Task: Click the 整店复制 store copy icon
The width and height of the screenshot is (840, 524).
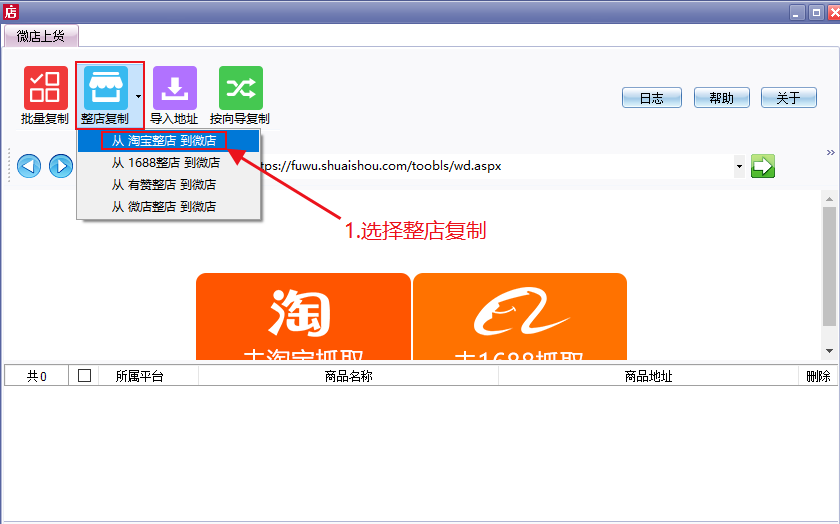Action: (106, 88)
